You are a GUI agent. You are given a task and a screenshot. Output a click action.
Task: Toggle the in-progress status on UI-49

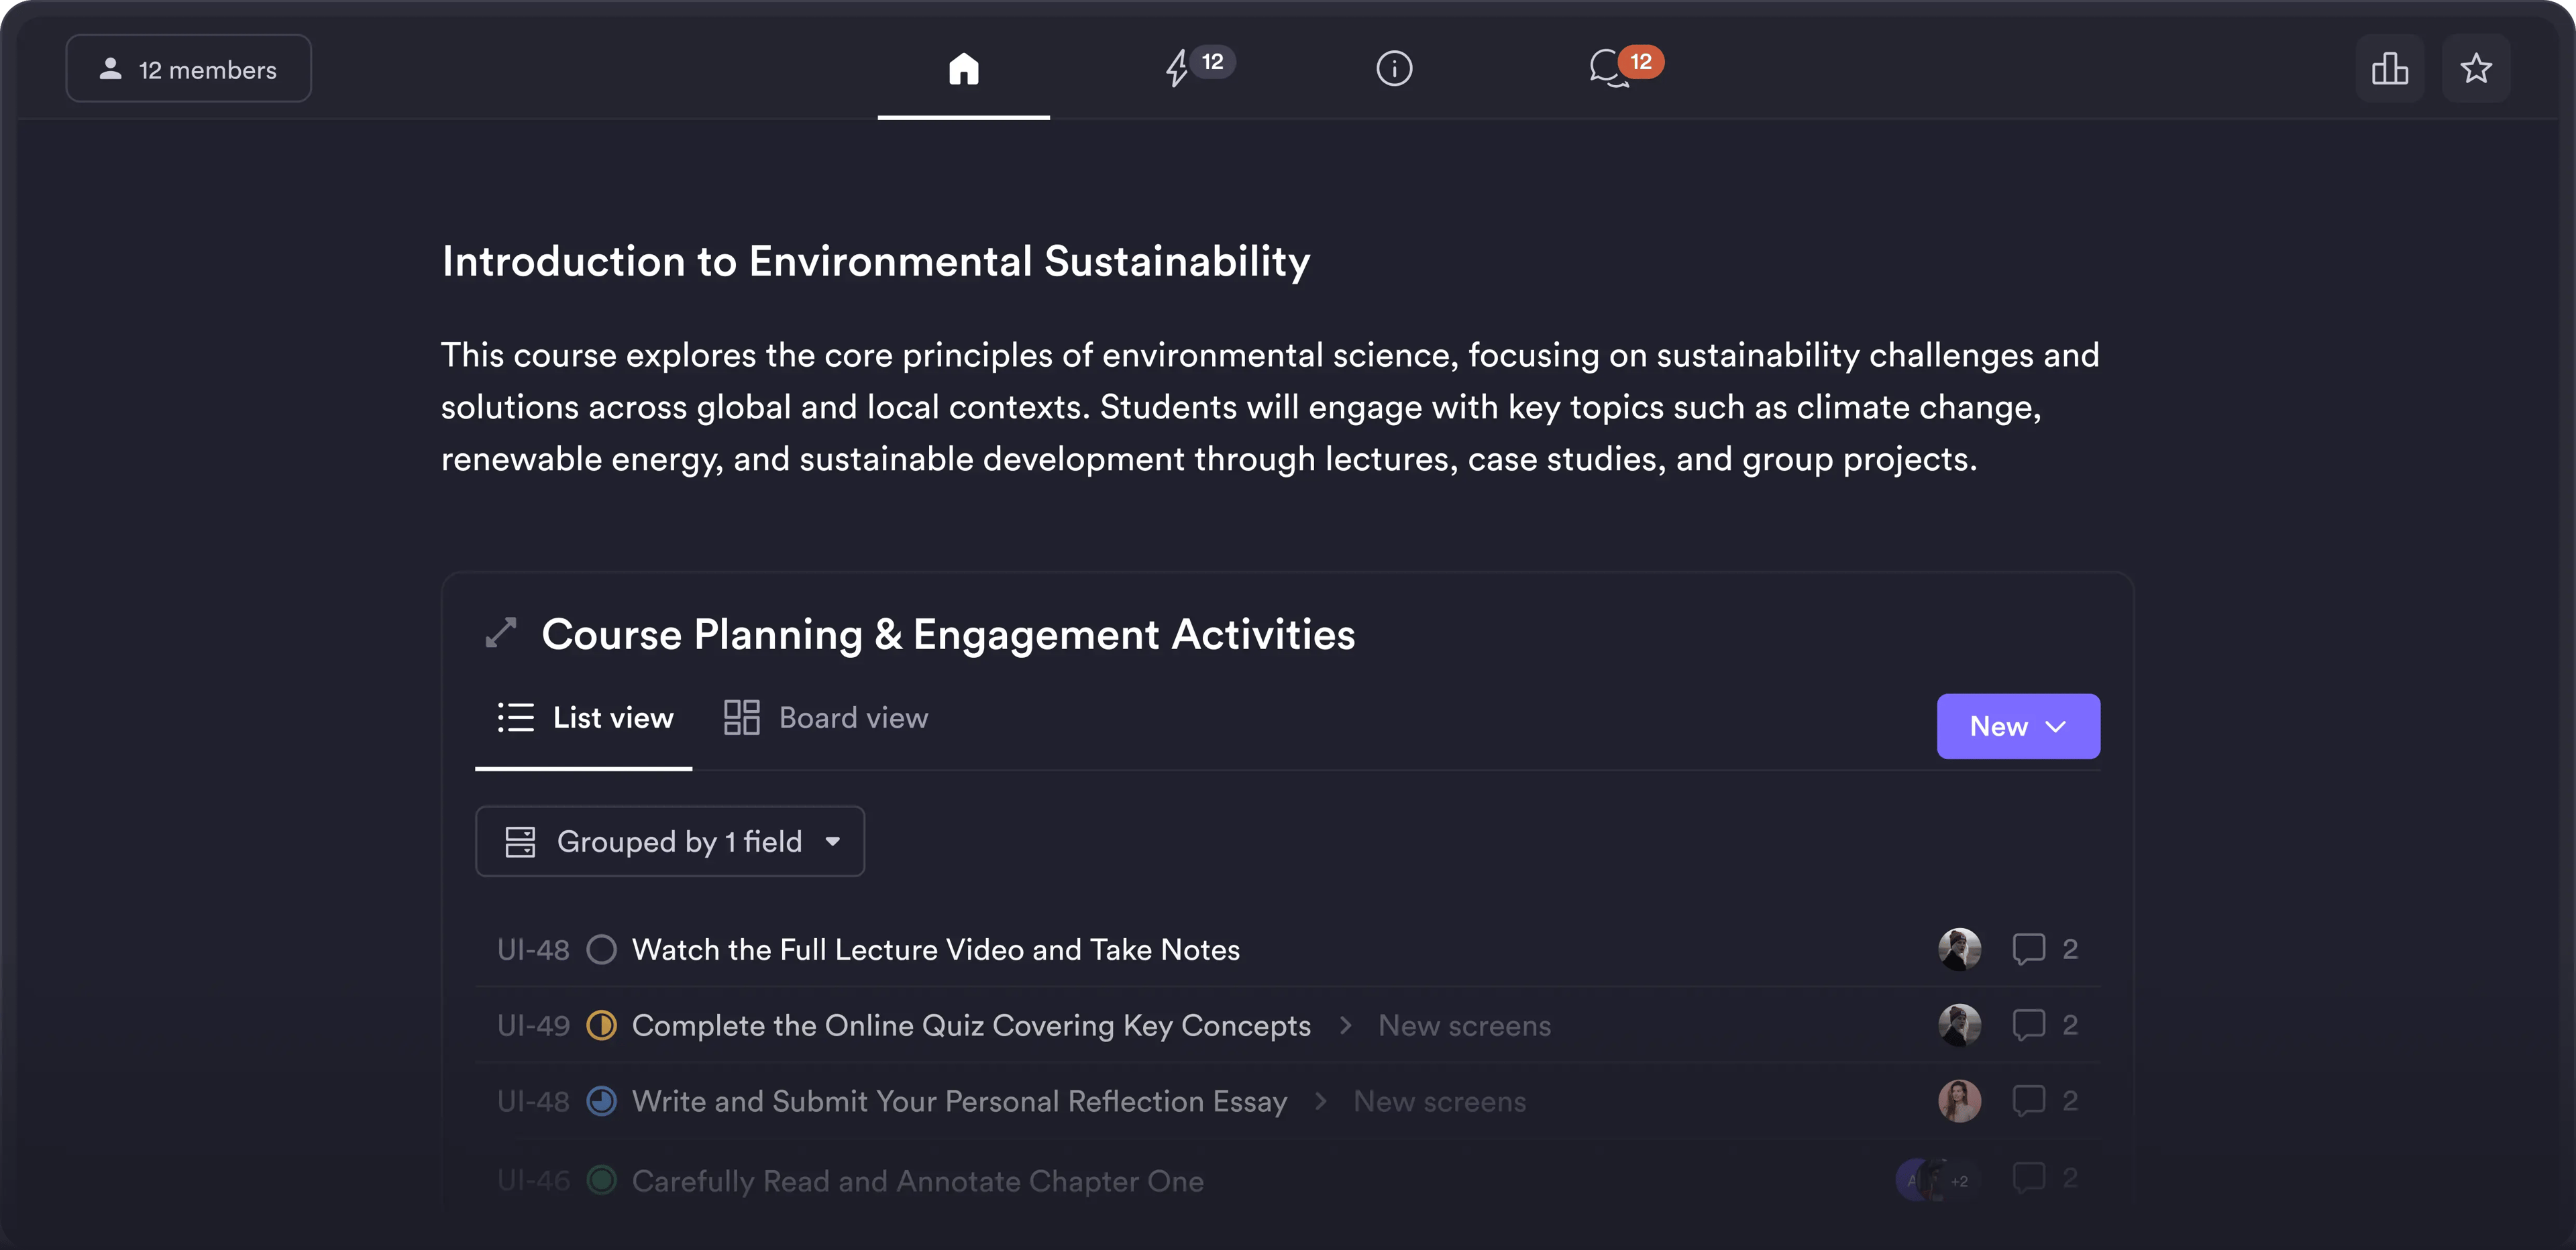coord(602,1025)
